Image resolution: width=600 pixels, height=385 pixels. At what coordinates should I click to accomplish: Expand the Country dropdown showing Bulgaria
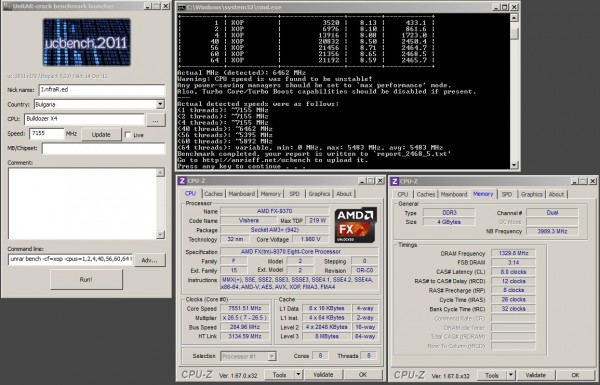(x=160, y=104)
